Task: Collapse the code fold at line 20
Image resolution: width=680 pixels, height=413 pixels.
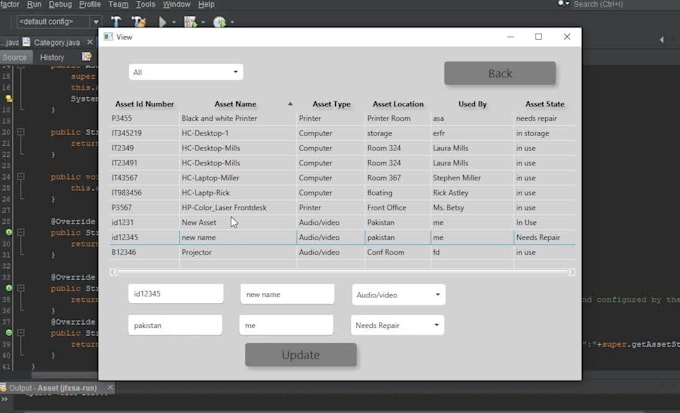Action: pyautogui.click(x=20, y=132)
